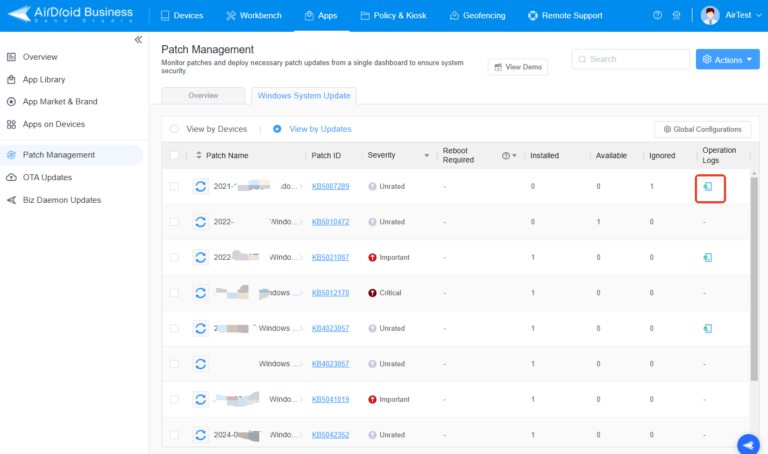Select the View by Devices radio option
The height and width of the screenshot is (454, 768).
point(174,129)
